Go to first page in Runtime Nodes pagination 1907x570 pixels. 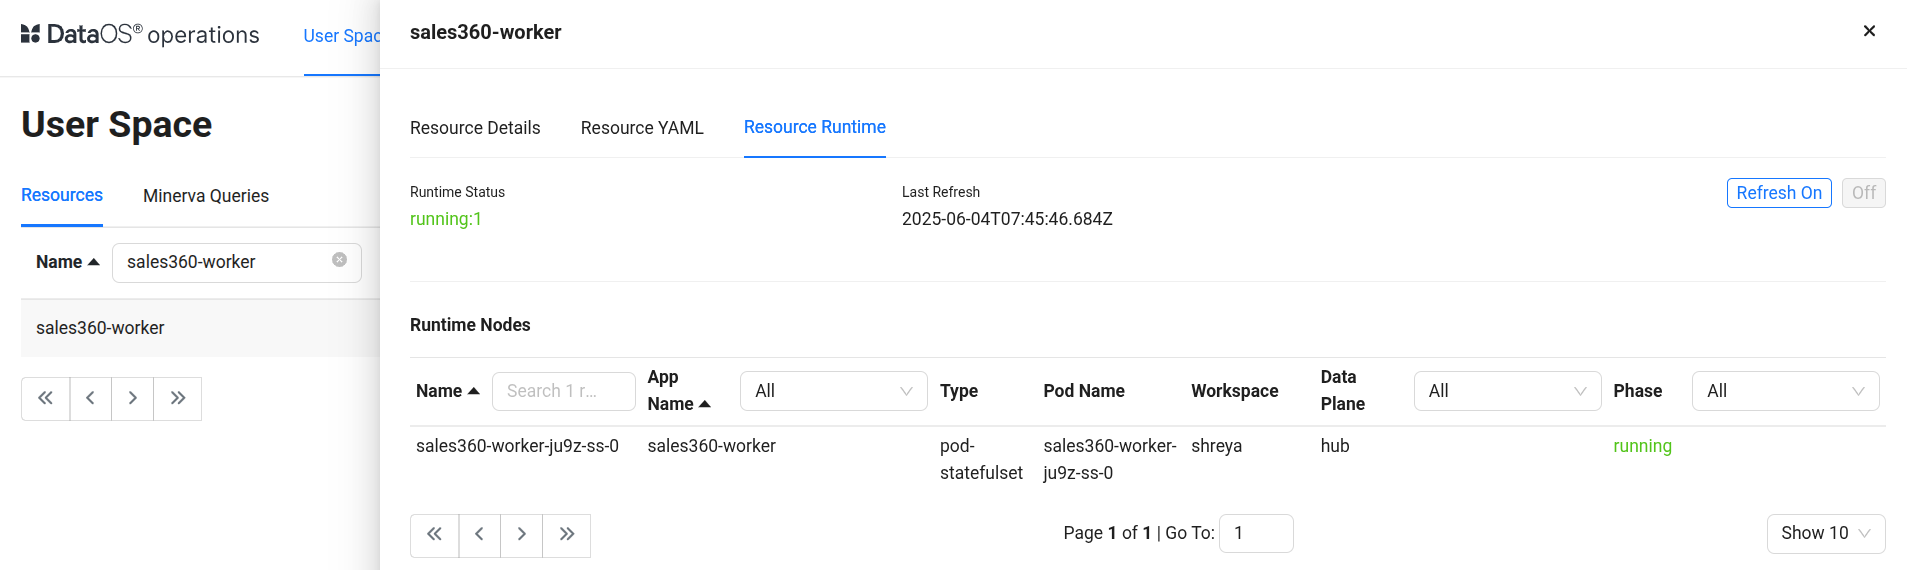pos(434,534)
